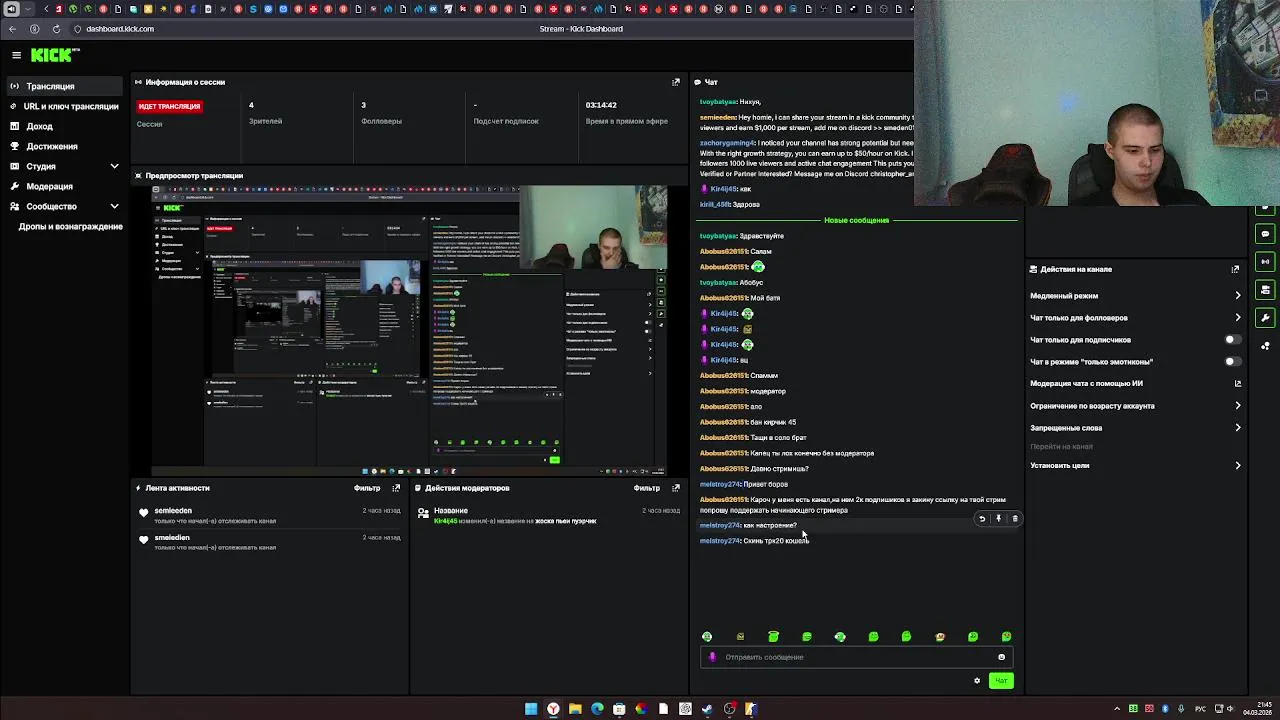Click the Новые сообщения divider label
The height and width of the screenshot is (720, 1280).
pos(856,220)
